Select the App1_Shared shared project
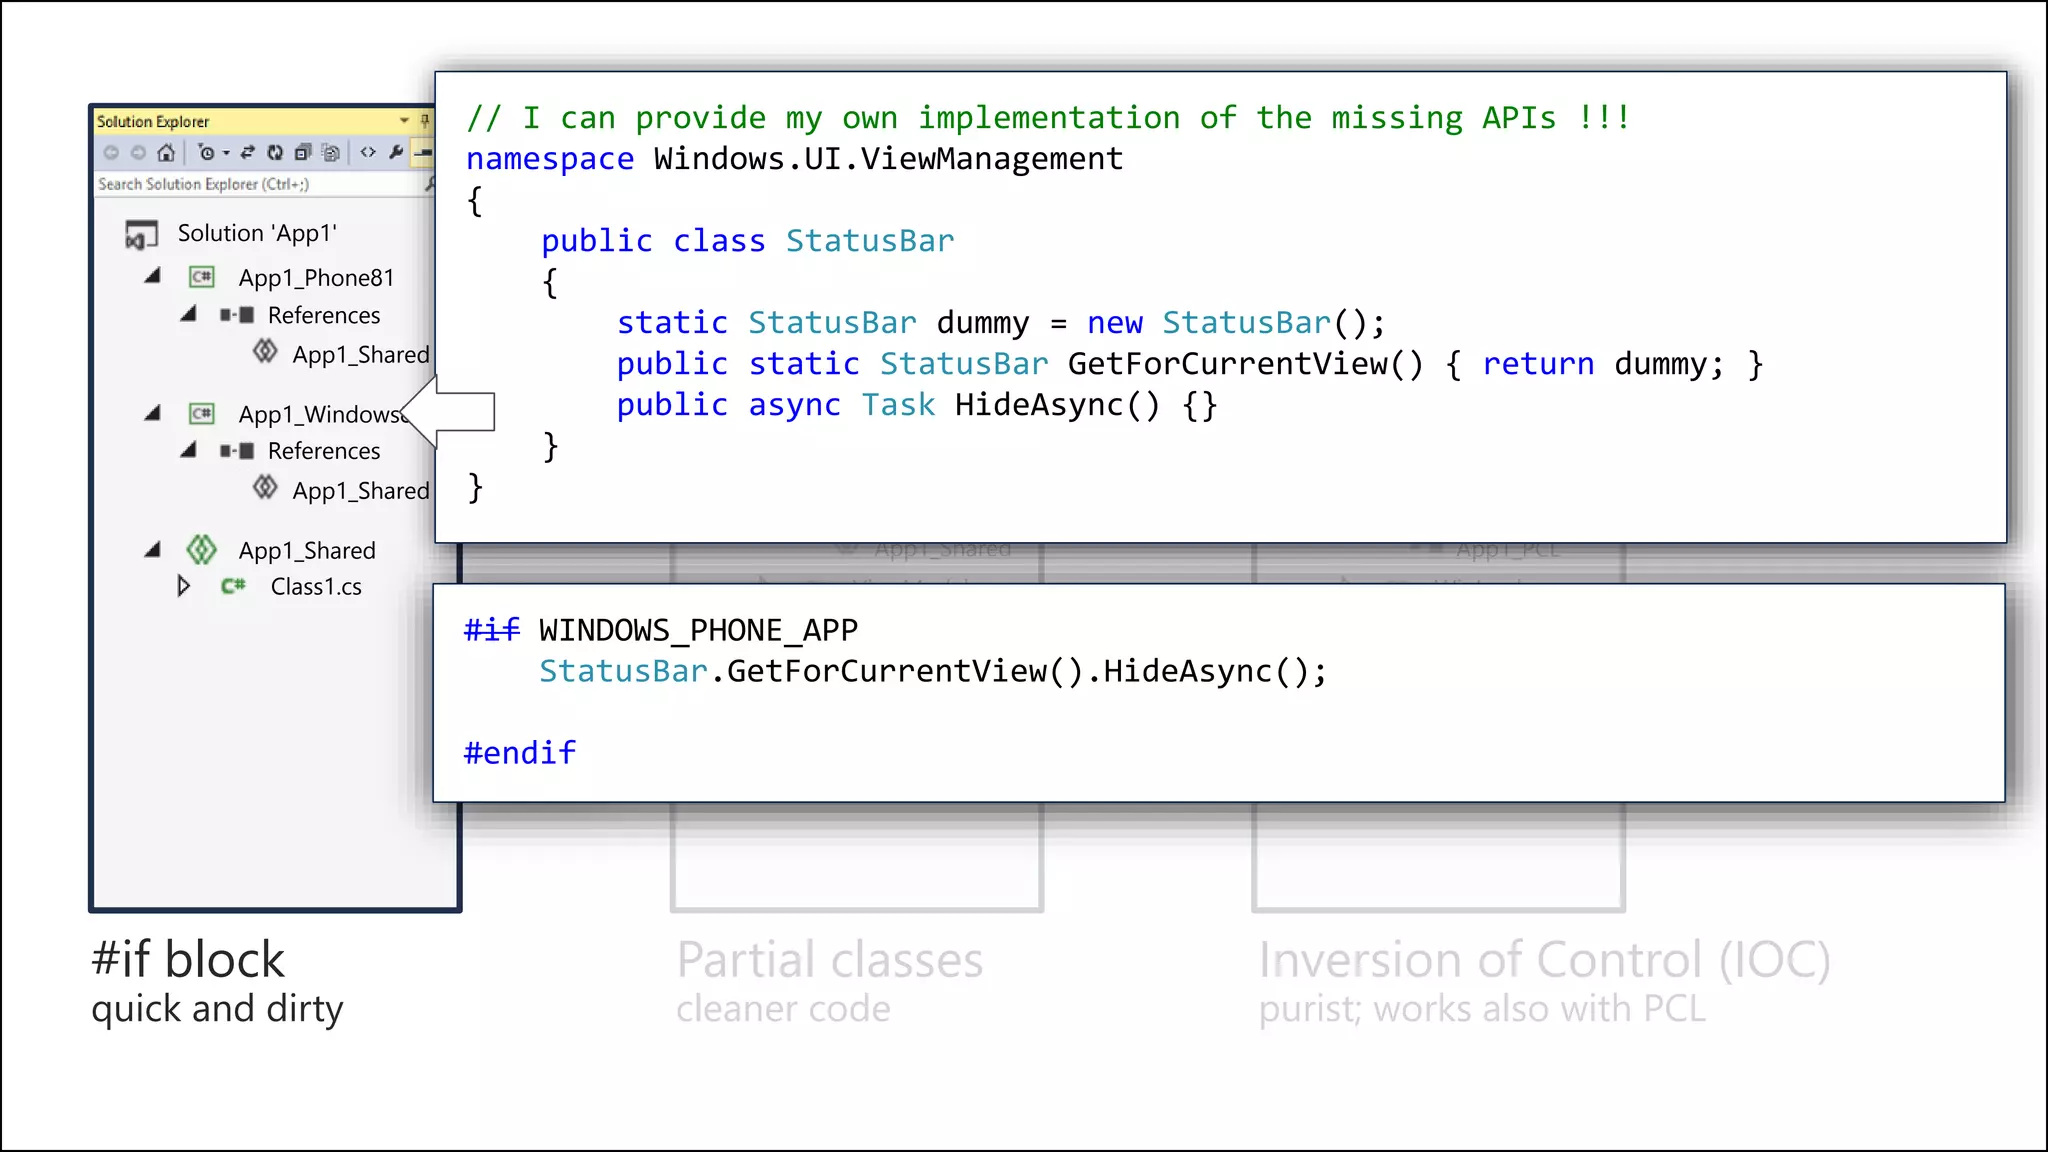Screen dimensions: 2048x1152 coord(307,551)
